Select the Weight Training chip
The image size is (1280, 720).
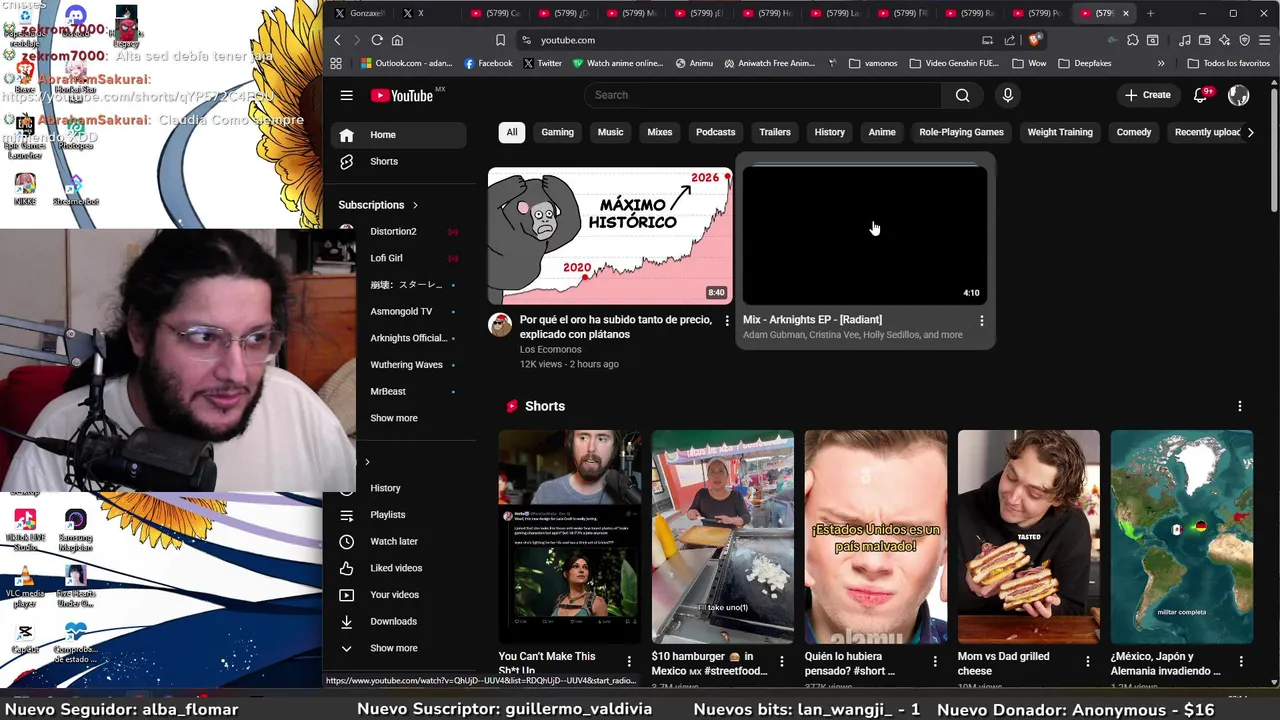point(1060,132)
